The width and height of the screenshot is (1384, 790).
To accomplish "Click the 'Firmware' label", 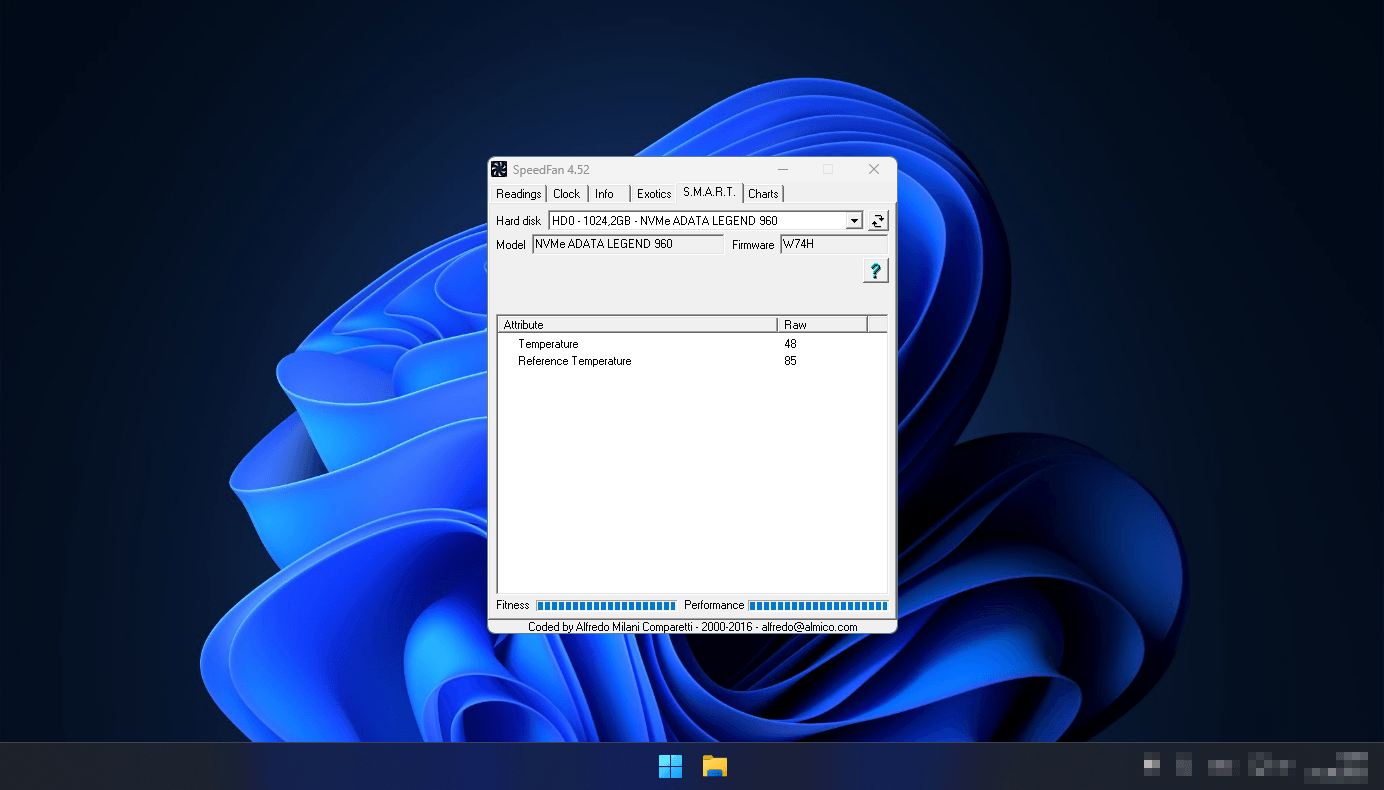I will [x=753, y=245].
